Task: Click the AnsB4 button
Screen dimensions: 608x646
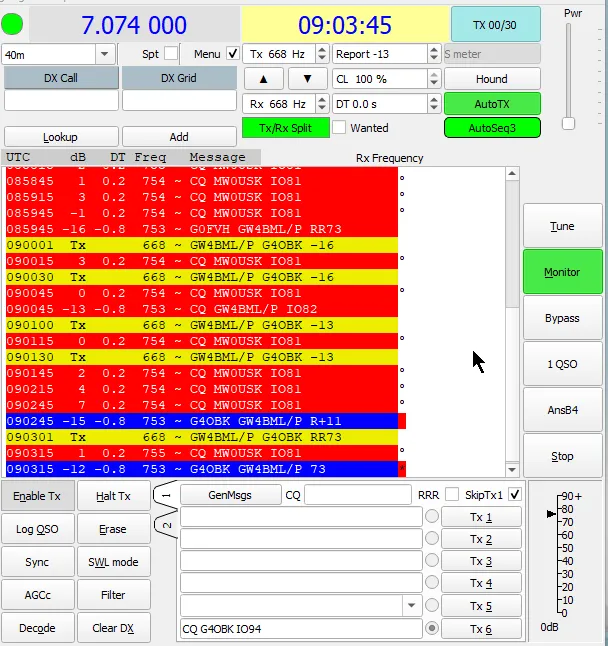Action: [562, 410]
